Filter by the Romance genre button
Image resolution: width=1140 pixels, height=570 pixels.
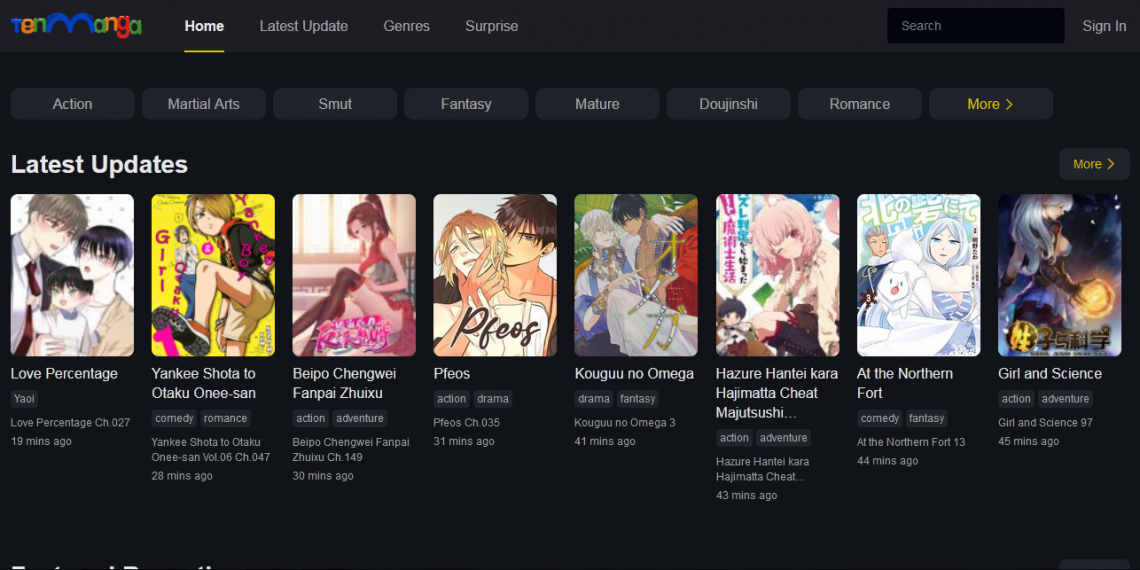[859, 104]
